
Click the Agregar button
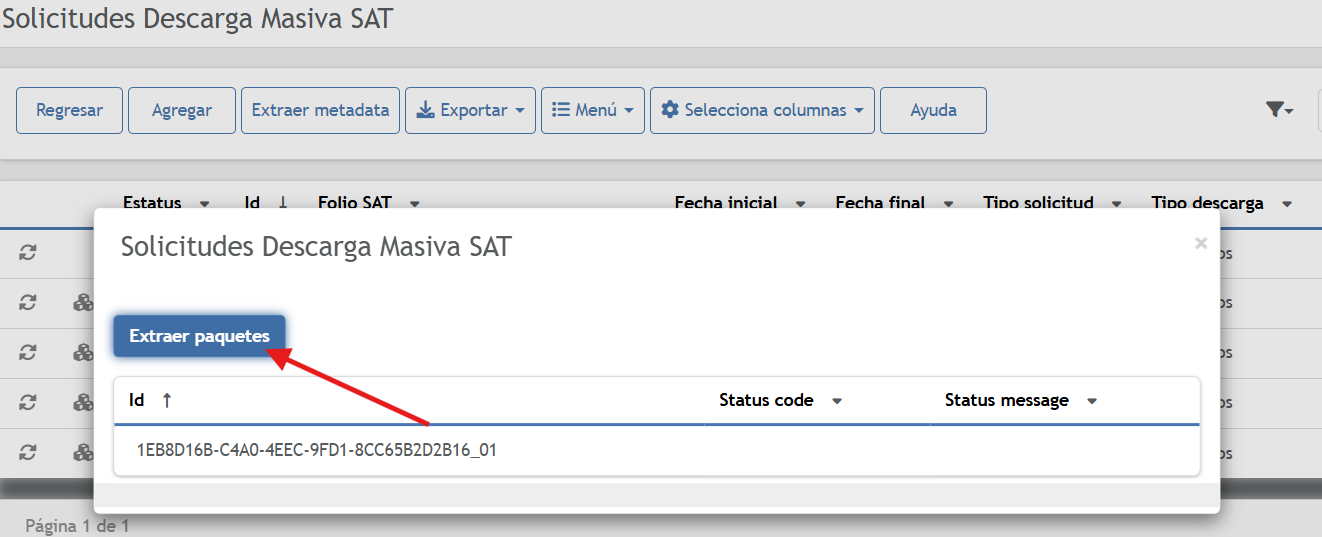point(182,110)
